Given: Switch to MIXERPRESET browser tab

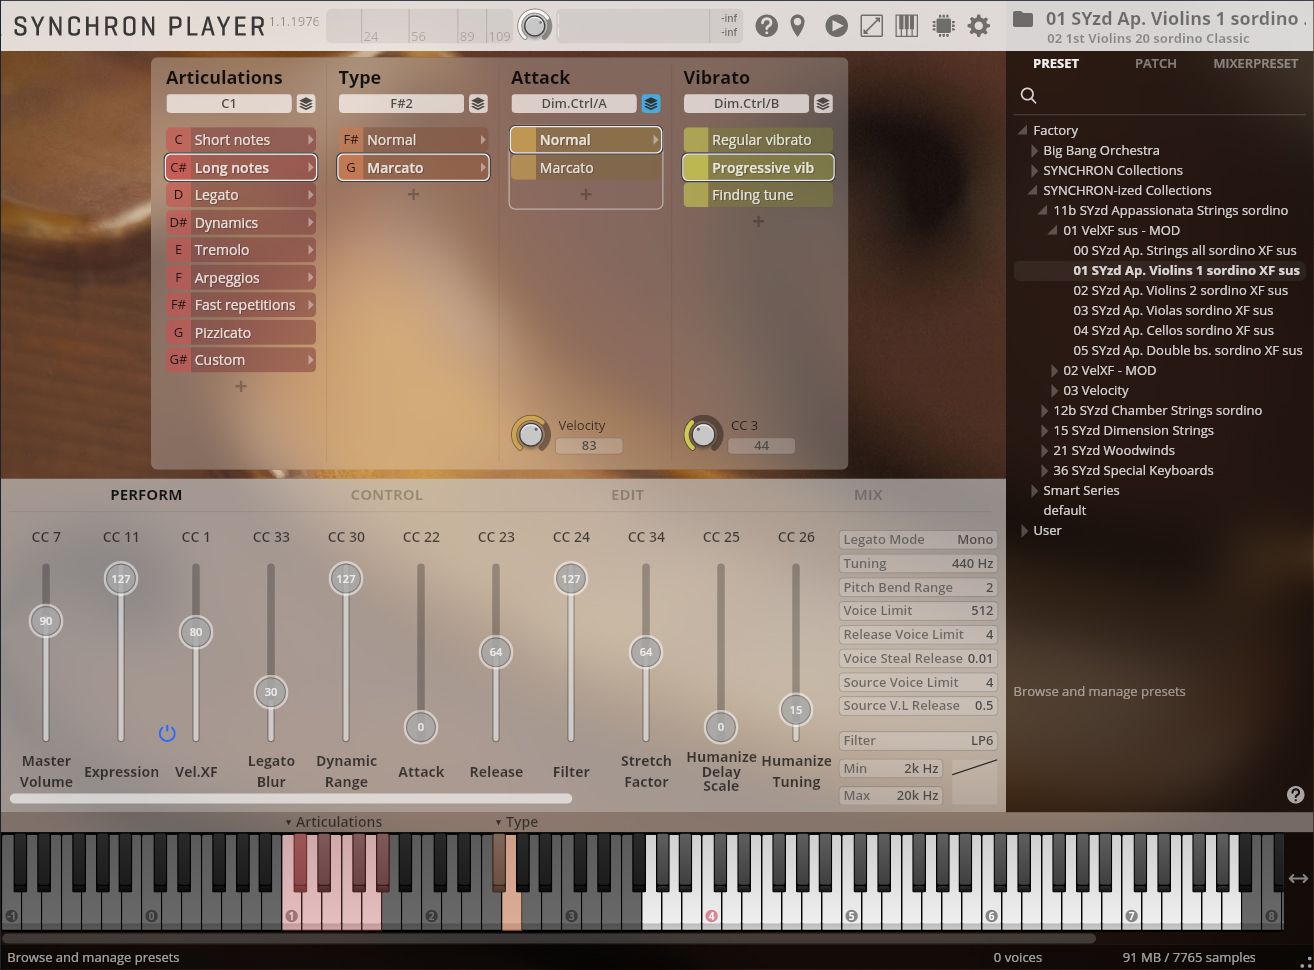Looking at the screenshot, I should click(1255, 64).
